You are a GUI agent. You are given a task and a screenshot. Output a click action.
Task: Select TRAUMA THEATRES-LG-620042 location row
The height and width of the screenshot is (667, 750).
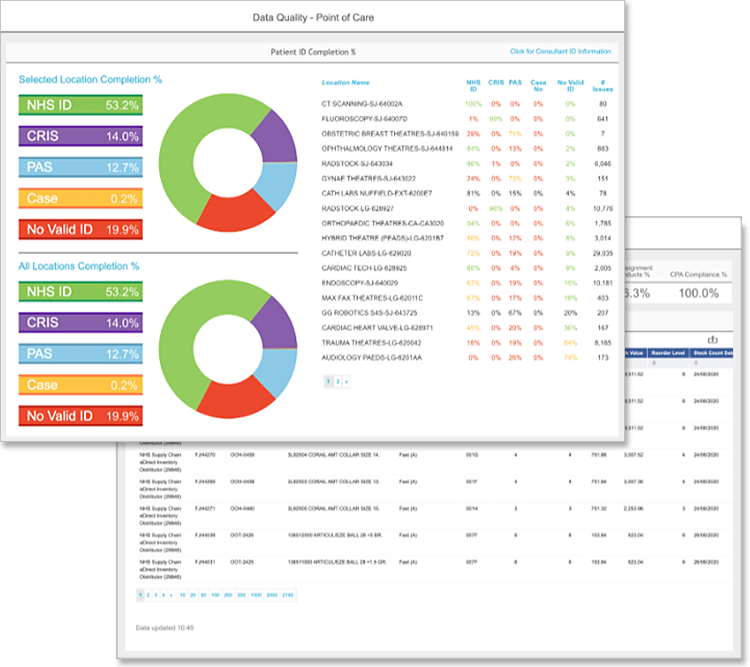pos(467,343)
